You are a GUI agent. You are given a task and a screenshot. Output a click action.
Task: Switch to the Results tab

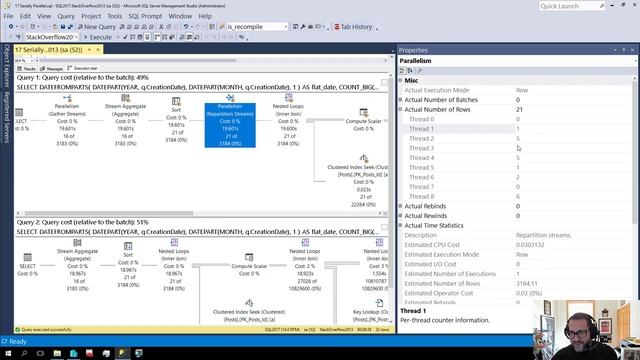(x=27, y=69)
